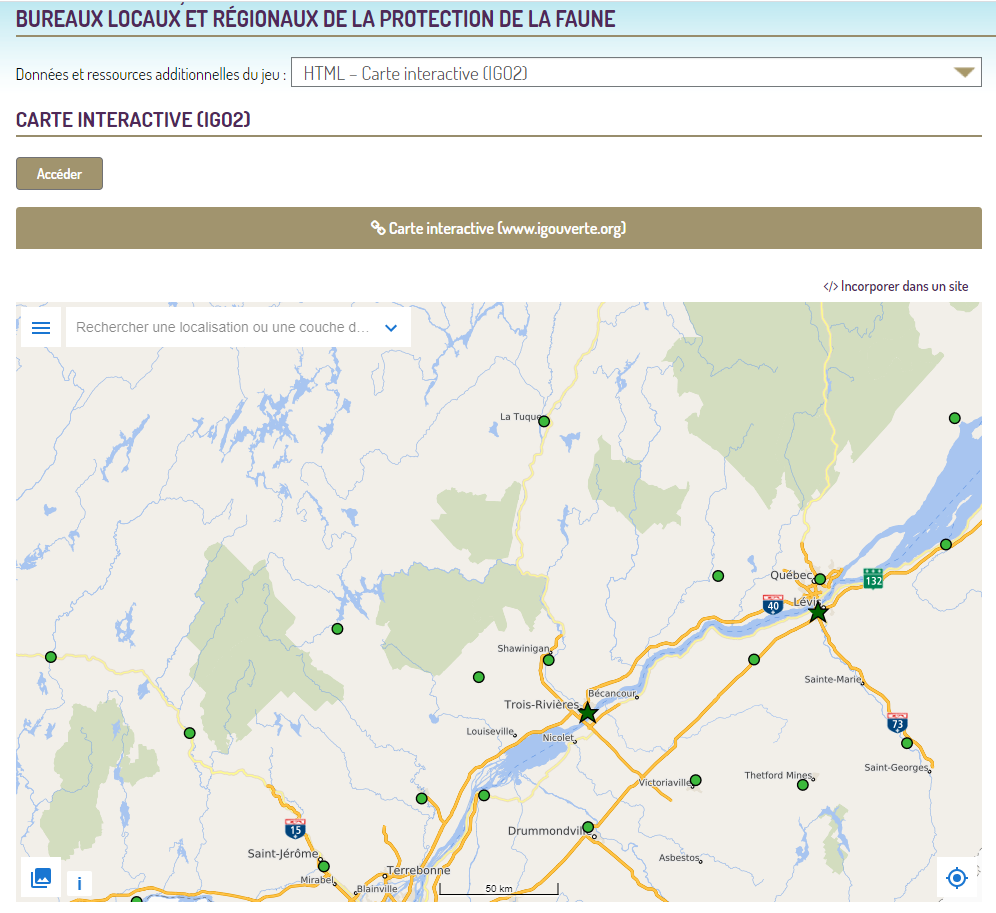Click the Trois-Rivières map label
Screen dimensions: 996x913
point(541,704)
